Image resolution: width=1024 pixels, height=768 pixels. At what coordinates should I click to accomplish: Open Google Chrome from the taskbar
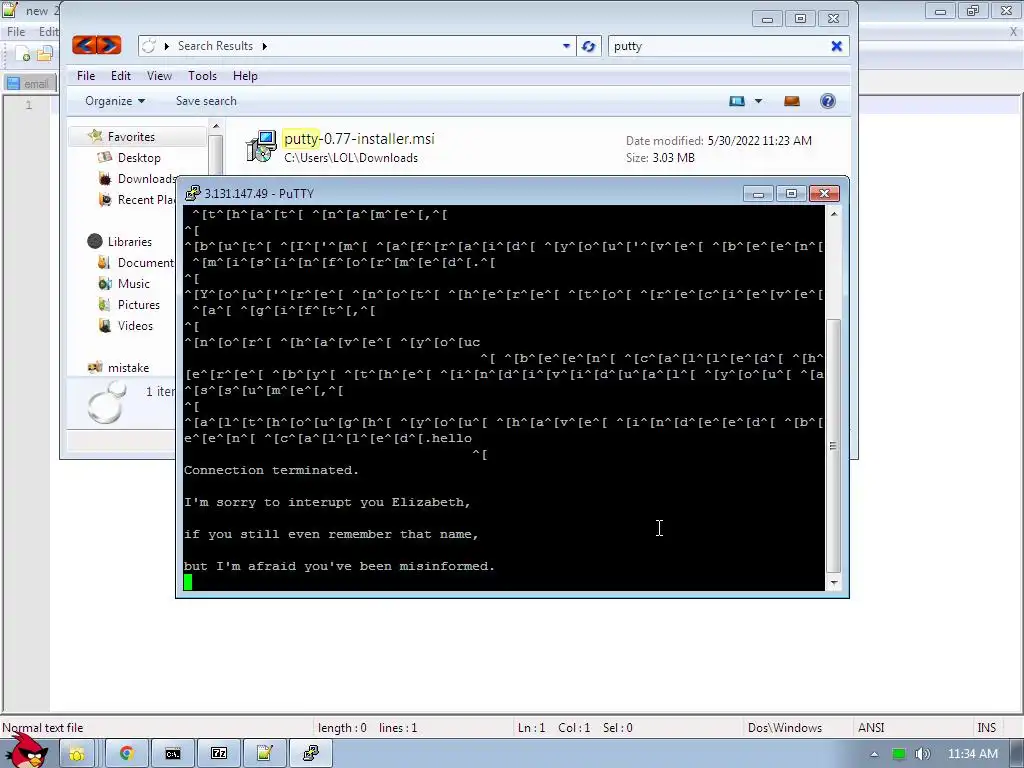click(x=126, y=754)
